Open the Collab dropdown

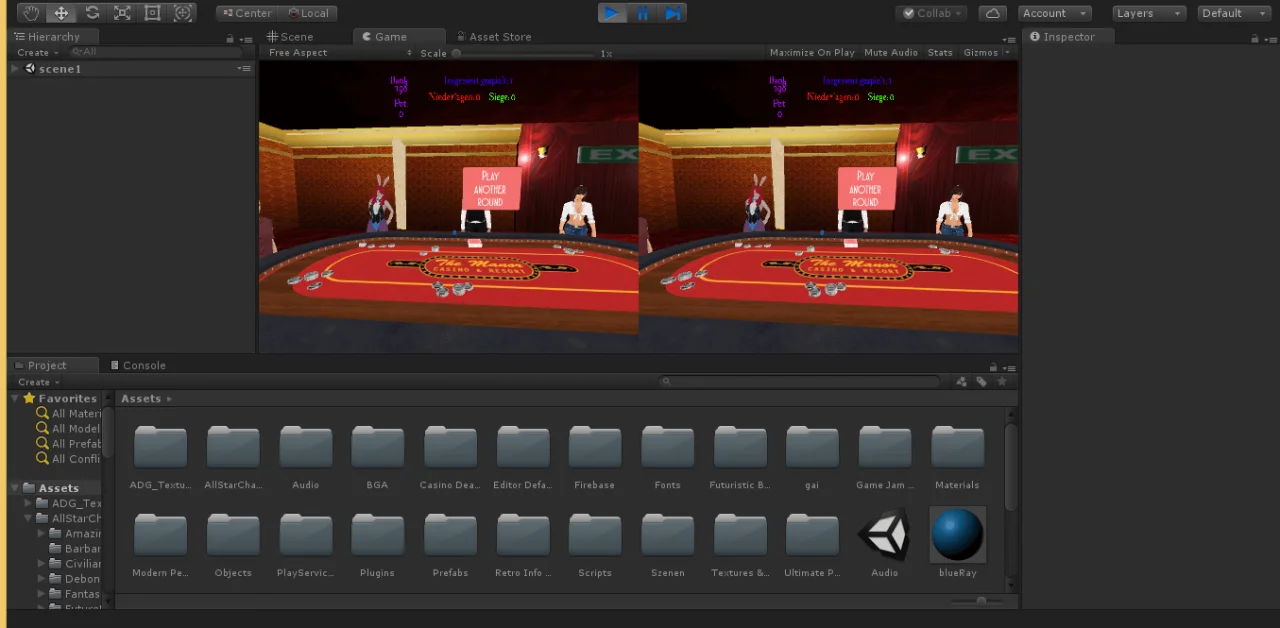[x=932, y=13]
